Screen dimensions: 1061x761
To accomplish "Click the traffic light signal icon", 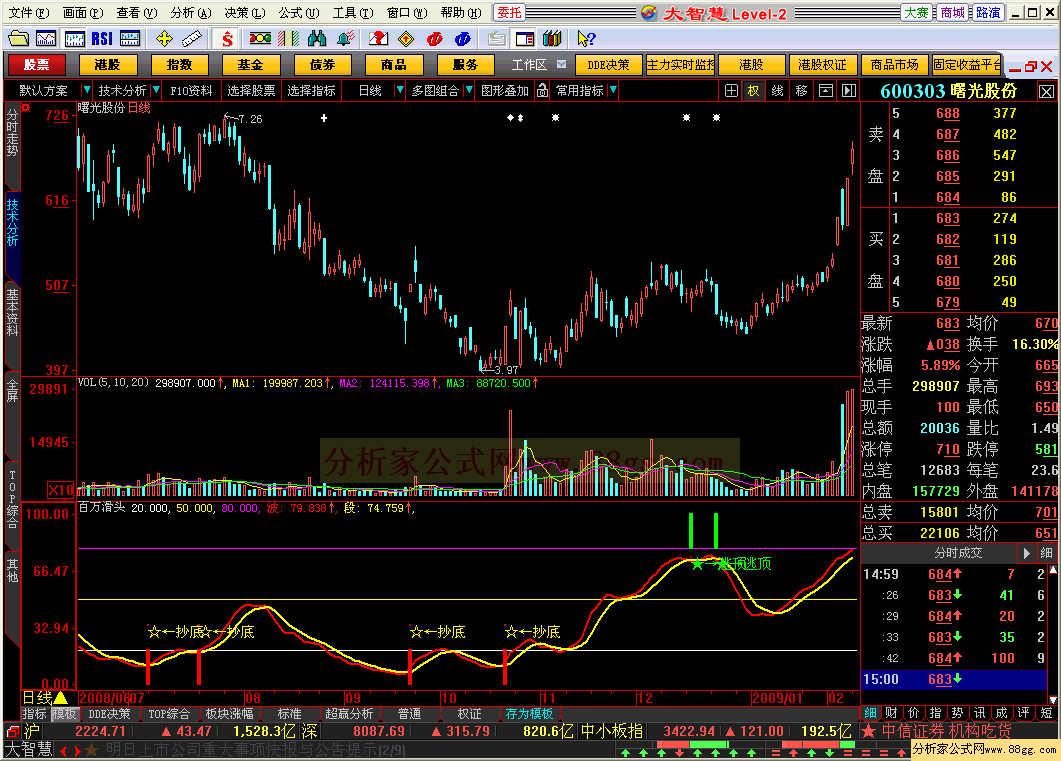I will pyautogui.click(x=261, y=39).
